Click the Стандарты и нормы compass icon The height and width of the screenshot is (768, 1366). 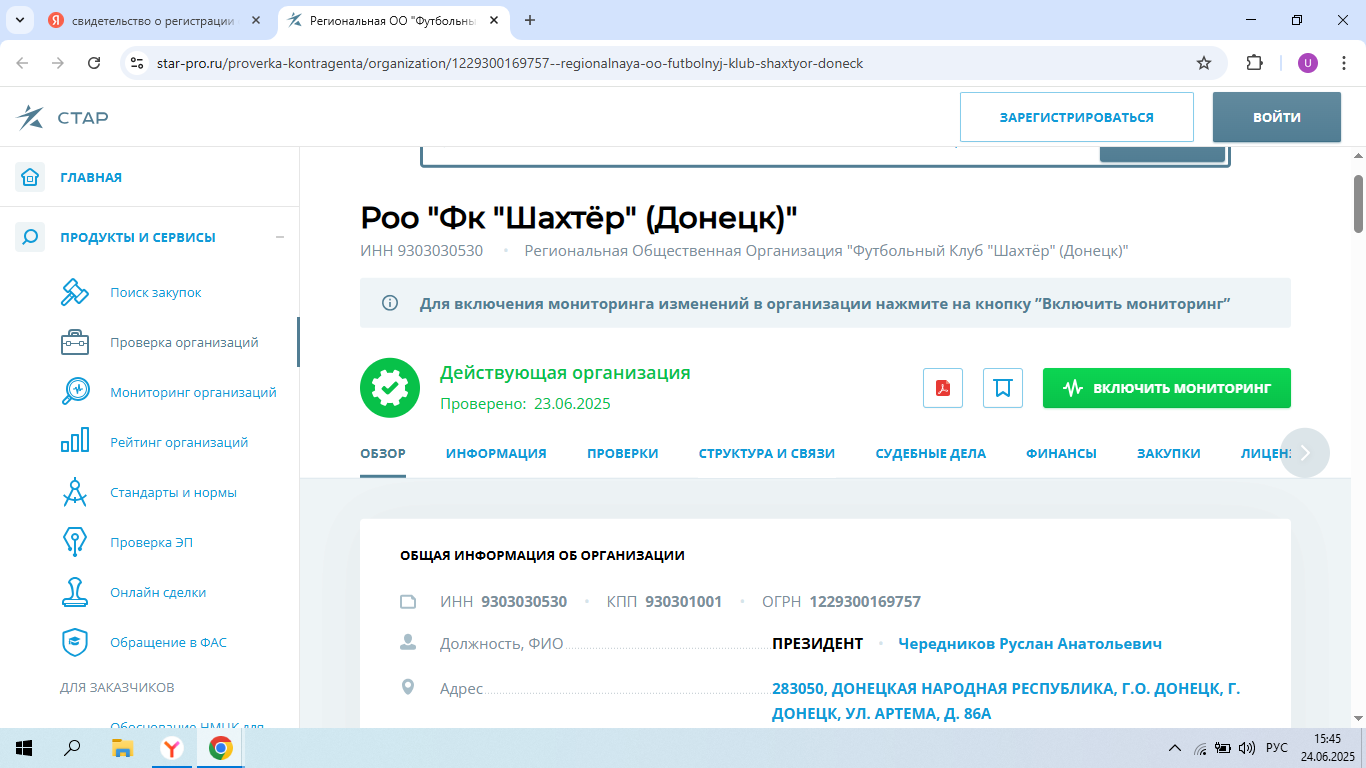pos(75,492)
